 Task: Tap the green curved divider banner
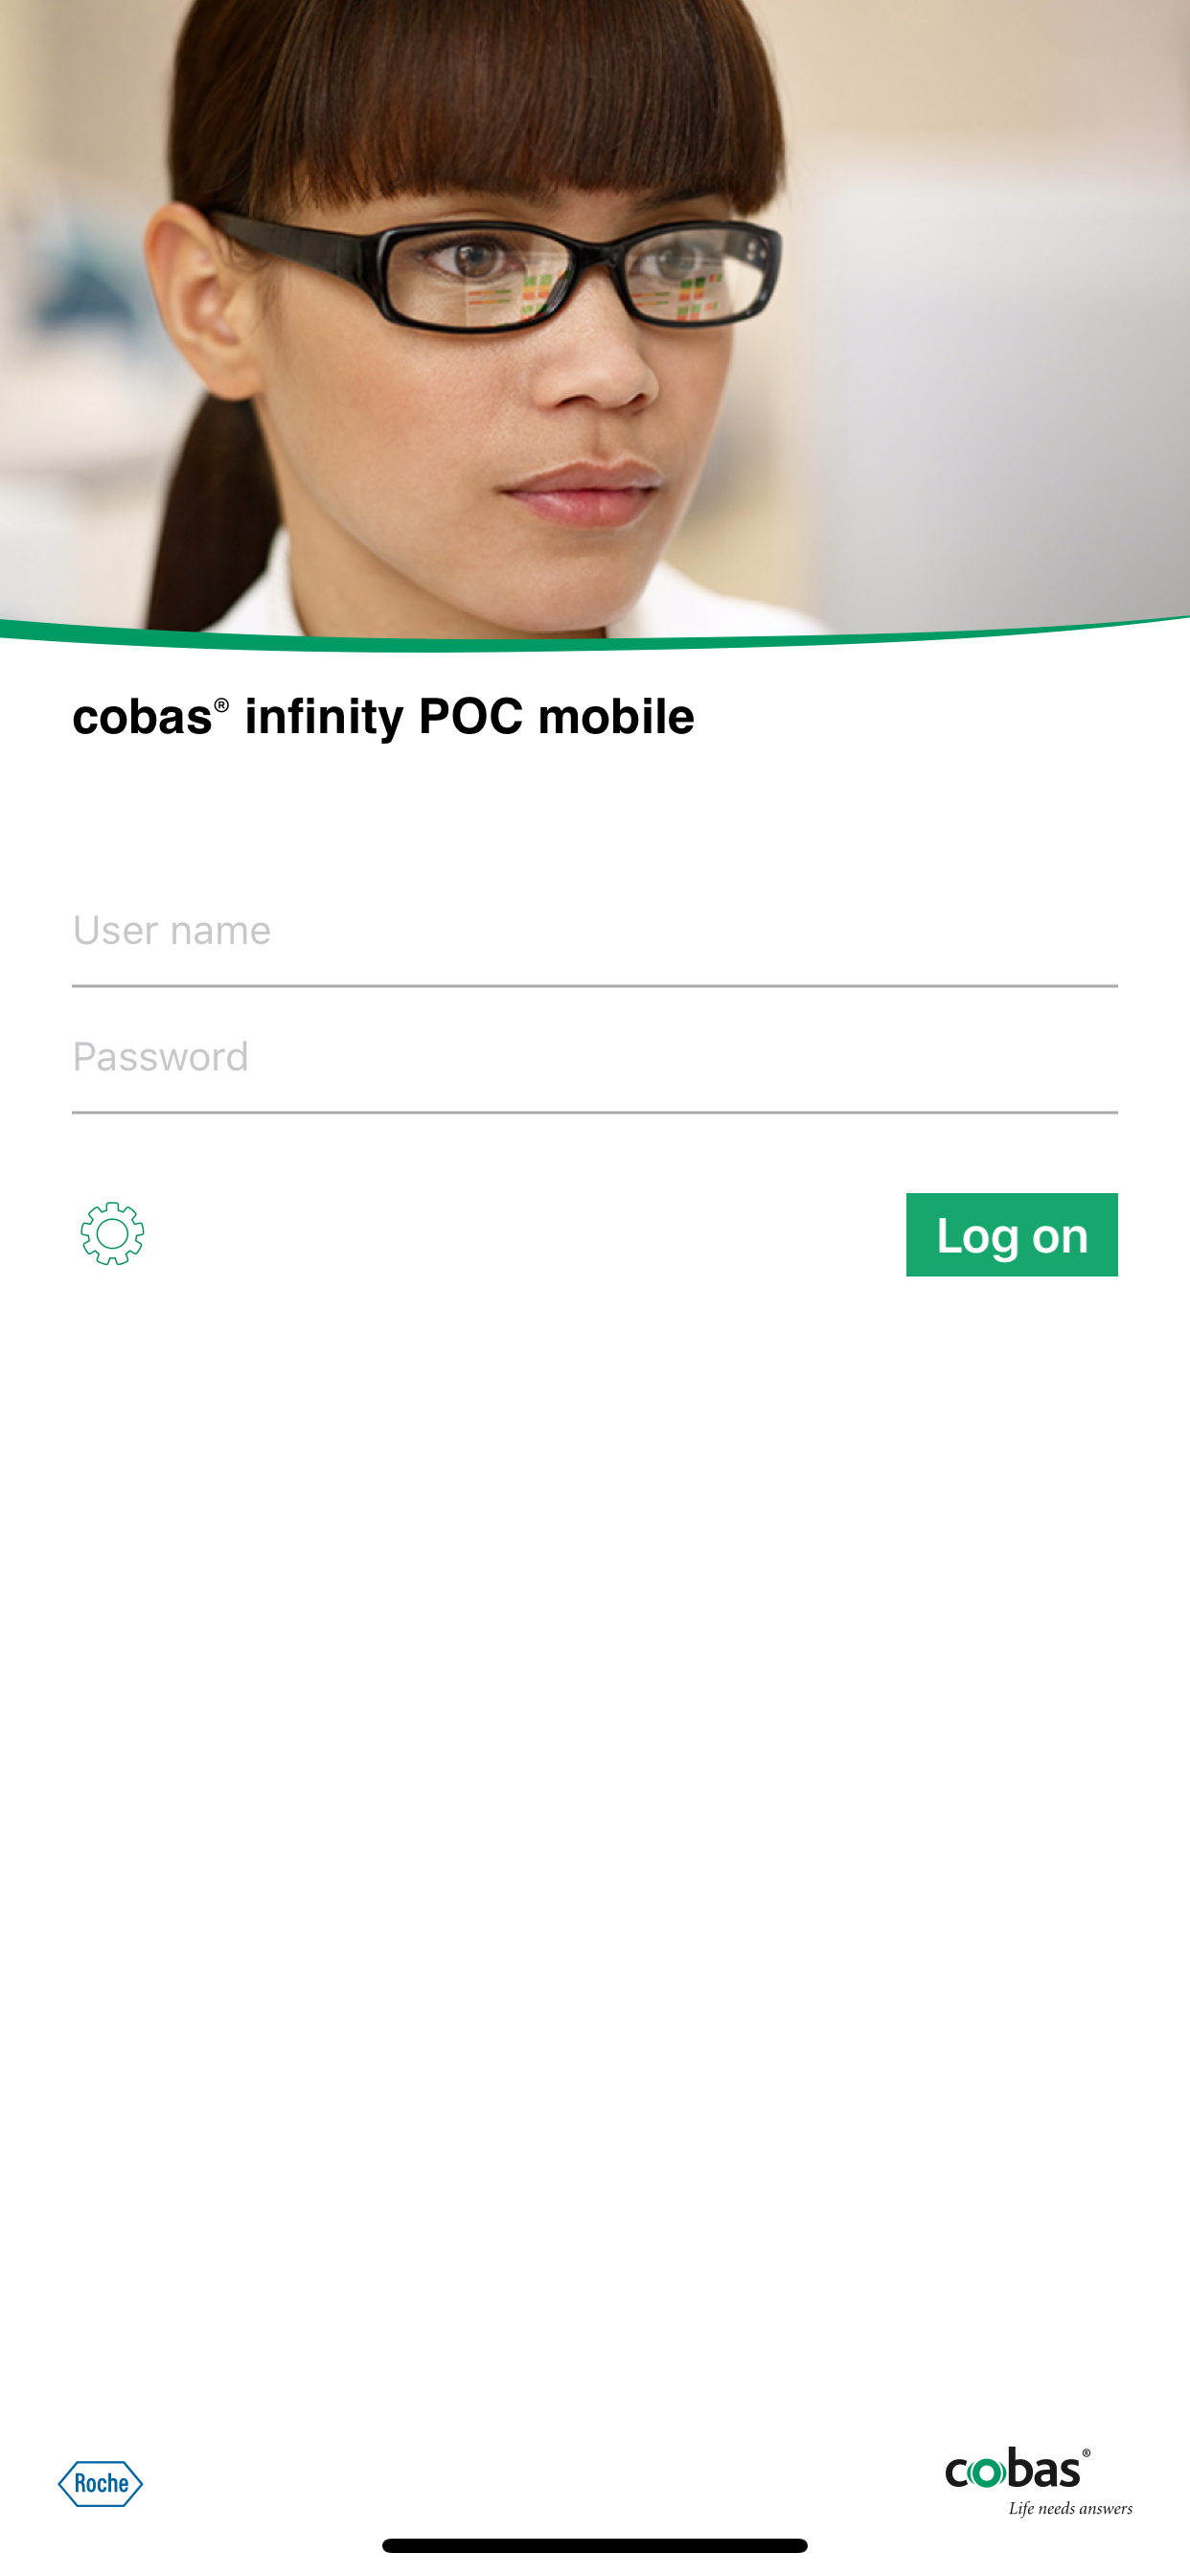595,632
